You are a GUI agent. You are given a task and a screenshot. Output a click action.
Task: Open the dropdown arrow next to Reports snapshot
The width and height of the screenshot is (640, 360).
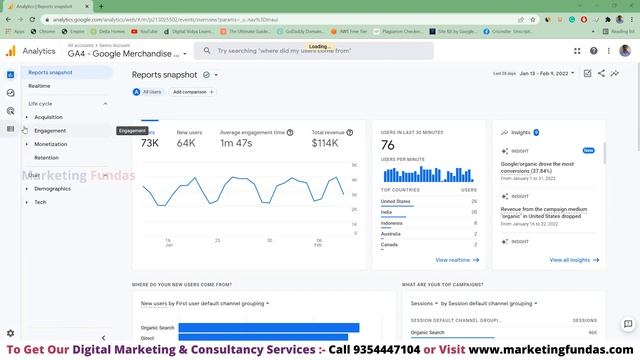click(x=216, y=75)
